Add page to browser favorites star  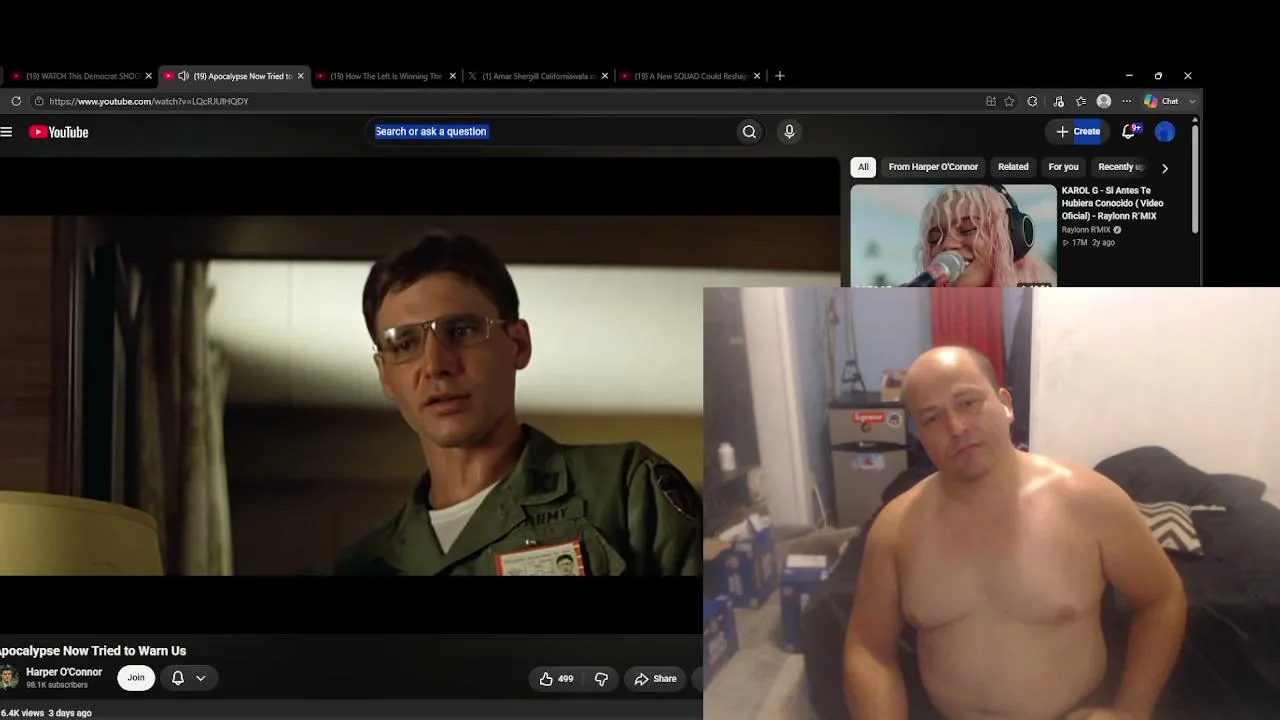click(1009, 101)
